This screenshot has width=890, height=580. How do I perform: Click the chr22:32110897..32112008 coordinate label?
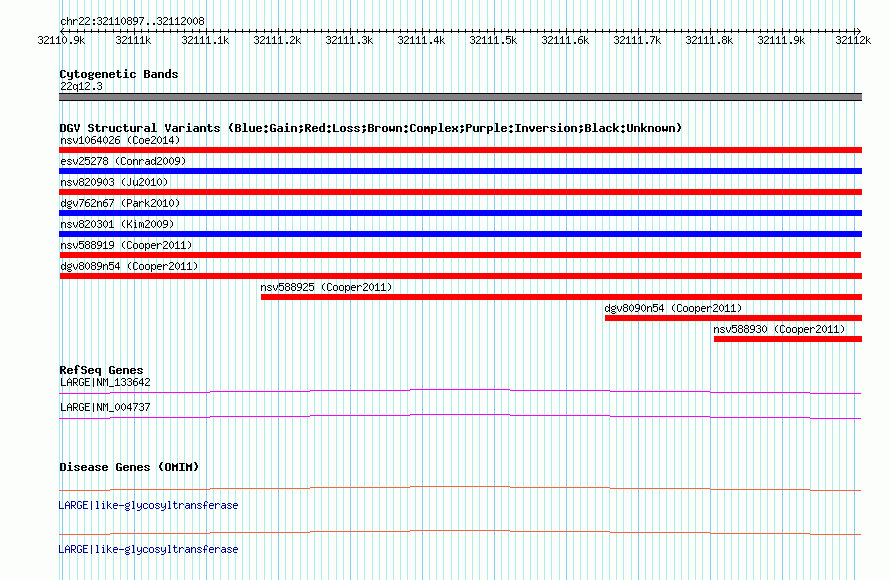pos(132,21)
